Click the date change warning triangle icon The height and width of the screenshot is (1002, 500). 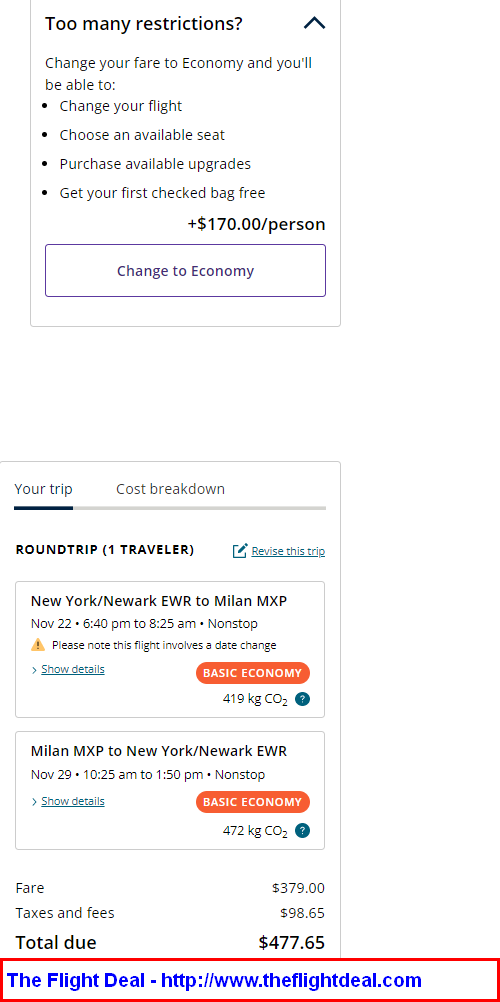pyautogui.click(x=38, y=645)
